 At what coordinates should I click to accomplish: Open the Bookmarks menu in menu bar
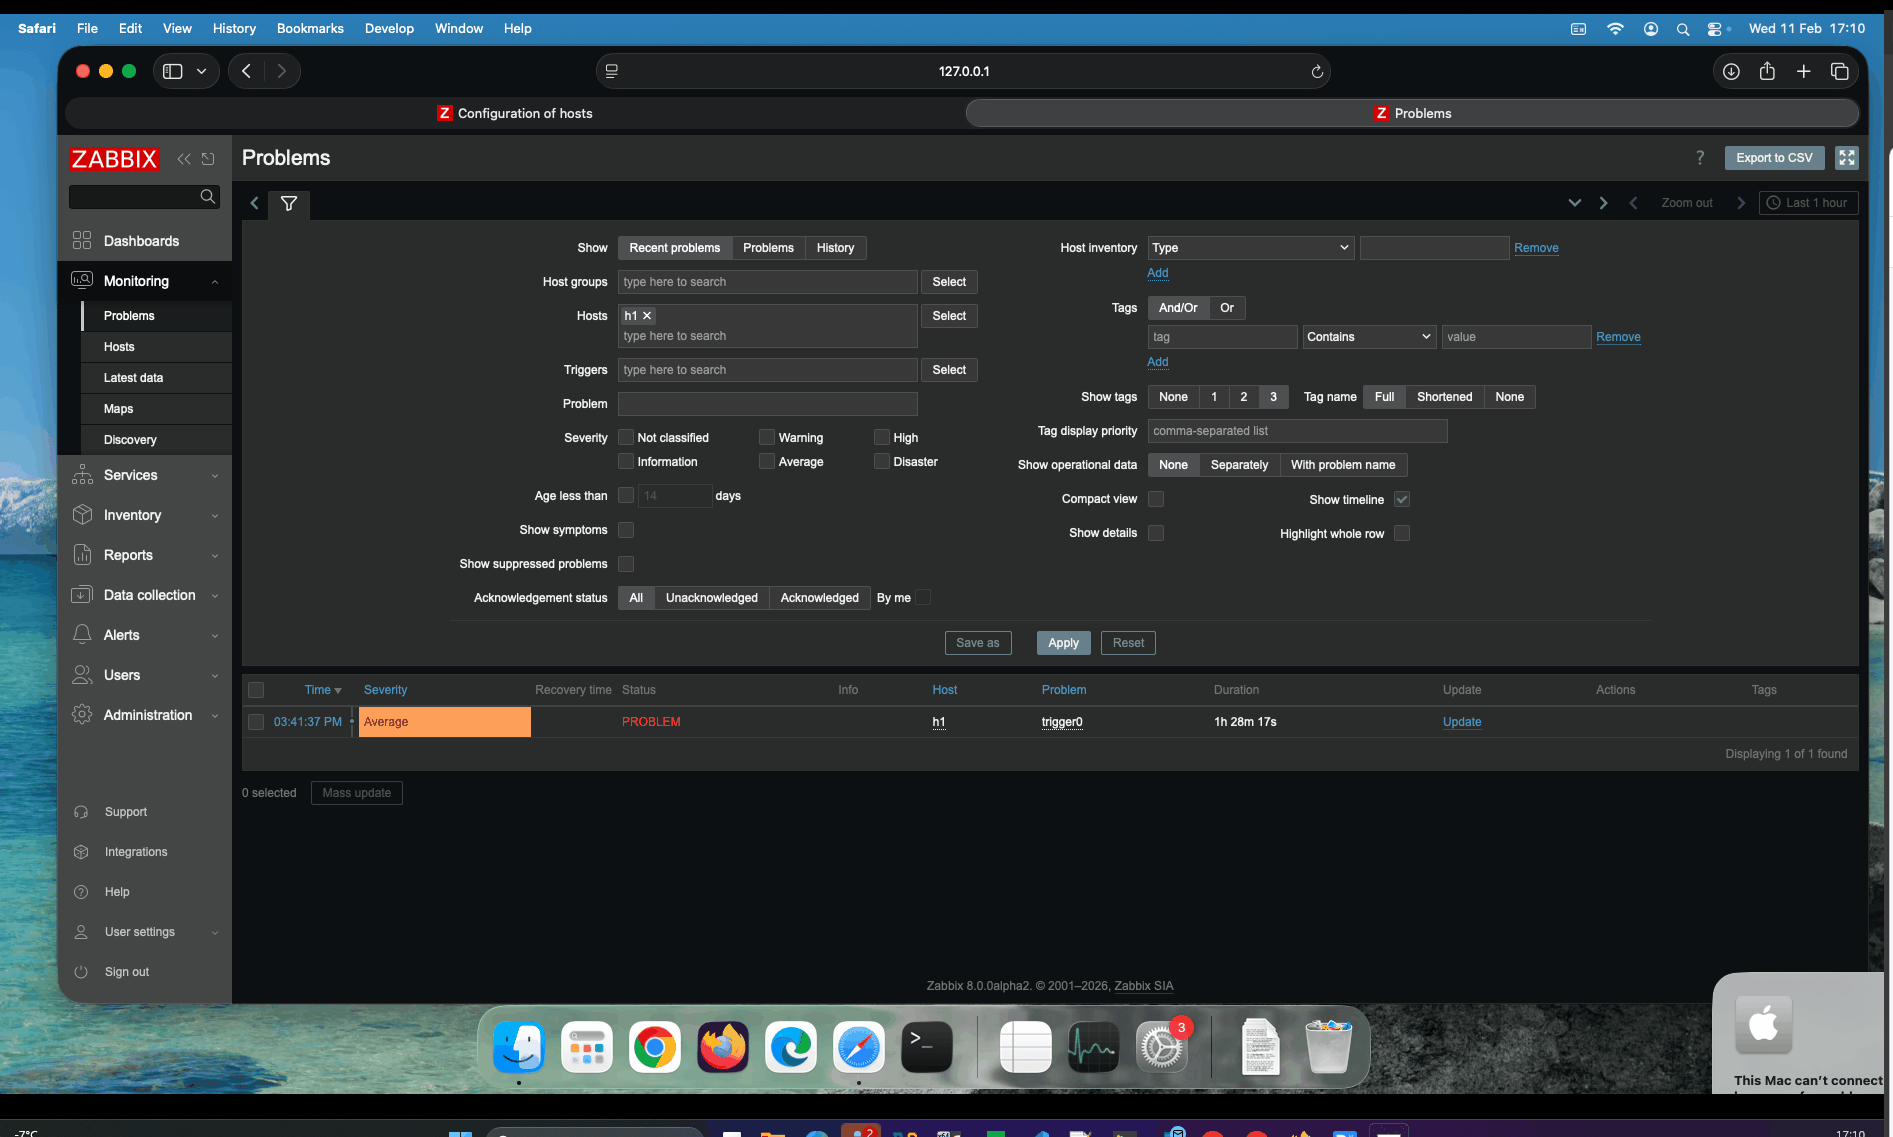[310, 28]
